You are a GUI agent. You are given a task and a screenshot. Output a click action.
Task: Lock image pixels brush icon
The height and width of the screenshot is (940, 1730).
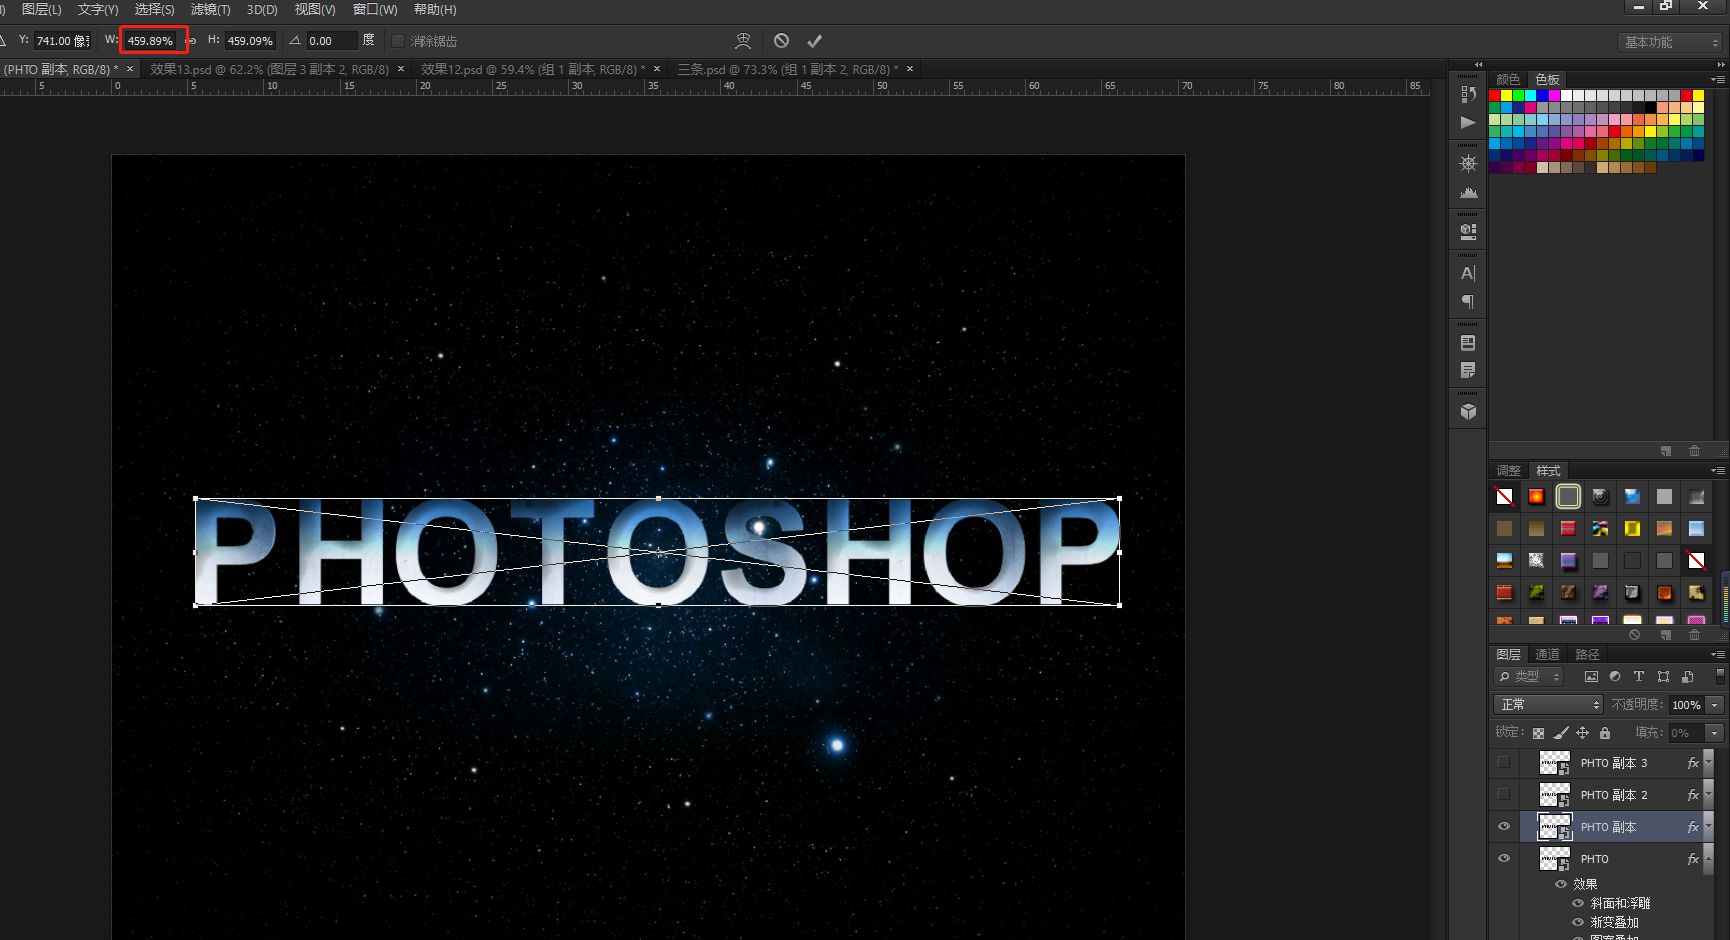1561,733
